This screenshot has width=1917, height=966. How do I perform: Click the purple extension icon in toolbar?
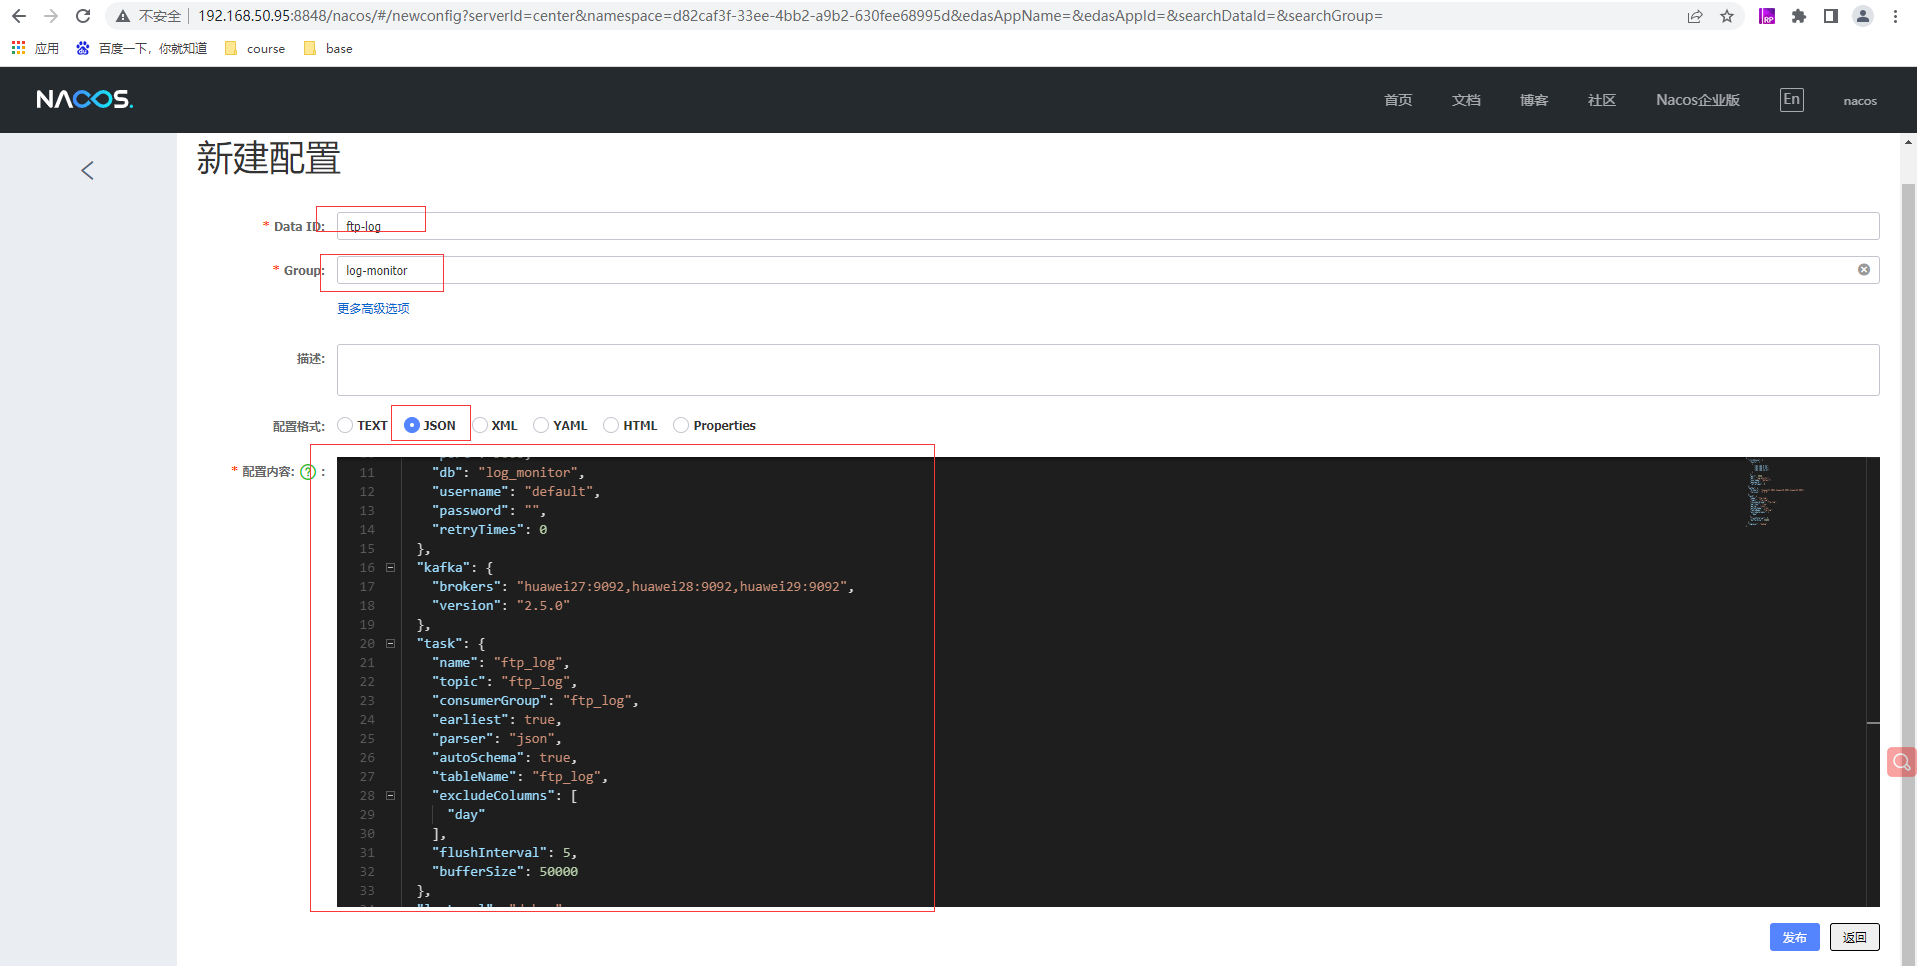click(1767, 16)
